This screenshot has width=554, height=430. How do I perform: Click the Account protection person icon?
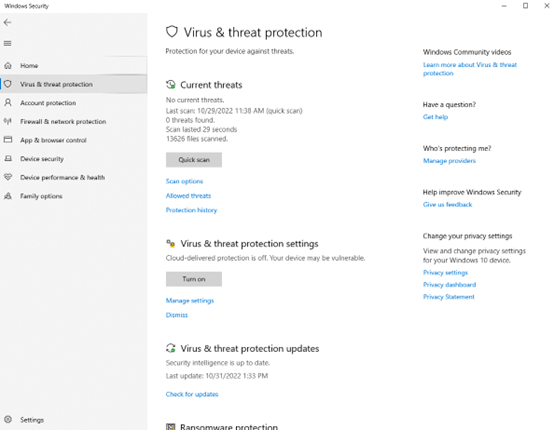8,102
